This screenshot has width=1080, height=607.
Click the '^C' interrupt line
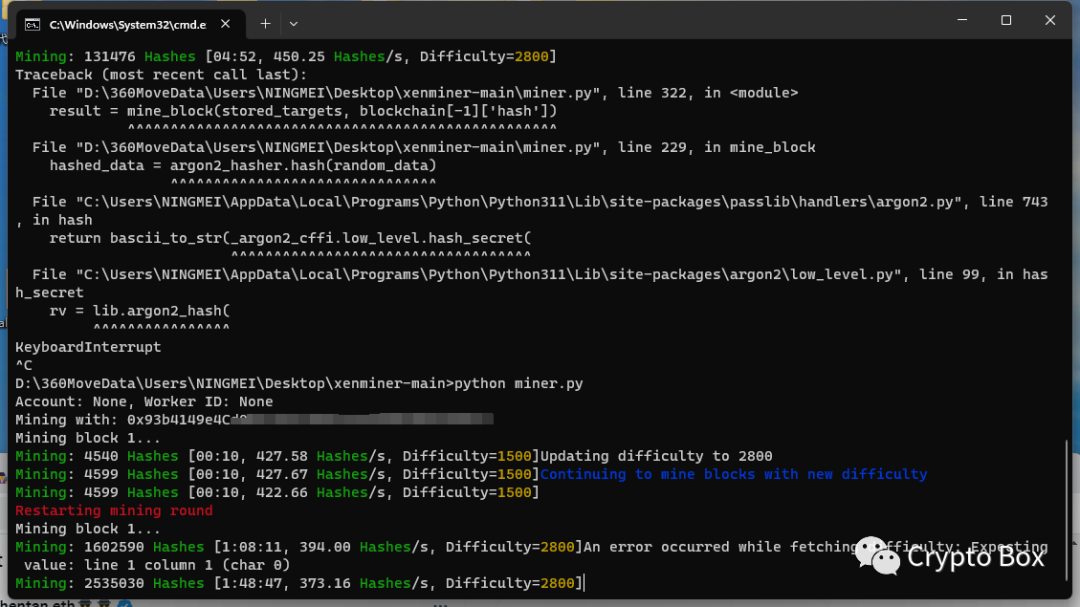pyautogui.click(x=23, y=365)
